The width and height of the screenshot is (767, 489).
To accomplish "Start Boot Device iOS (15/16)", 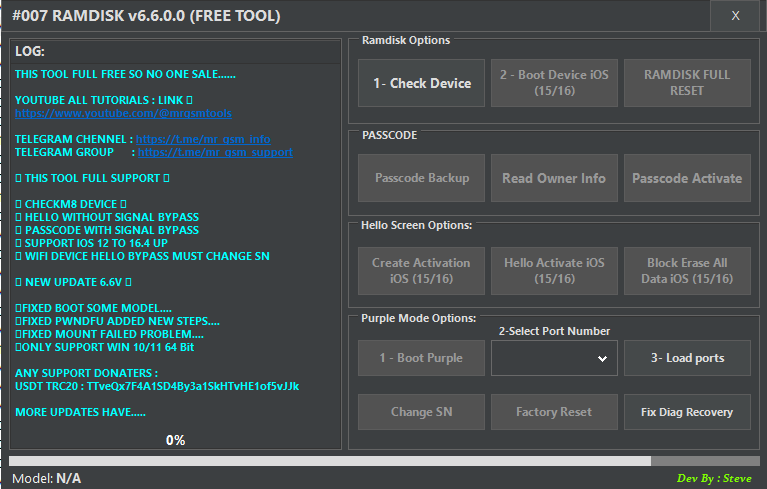I will click(x=554, y=83).
